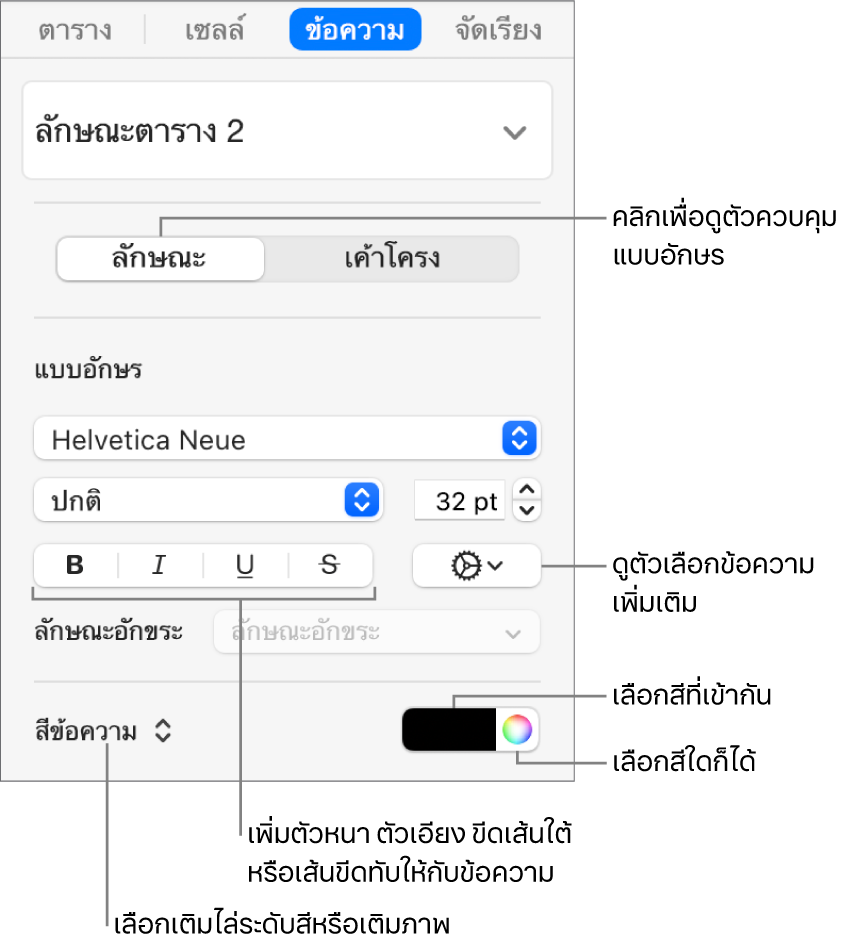The height and width of the screenshot is (942, 854).
Task: Decrease font size with down stepper arrow
Action: point(527,511)
